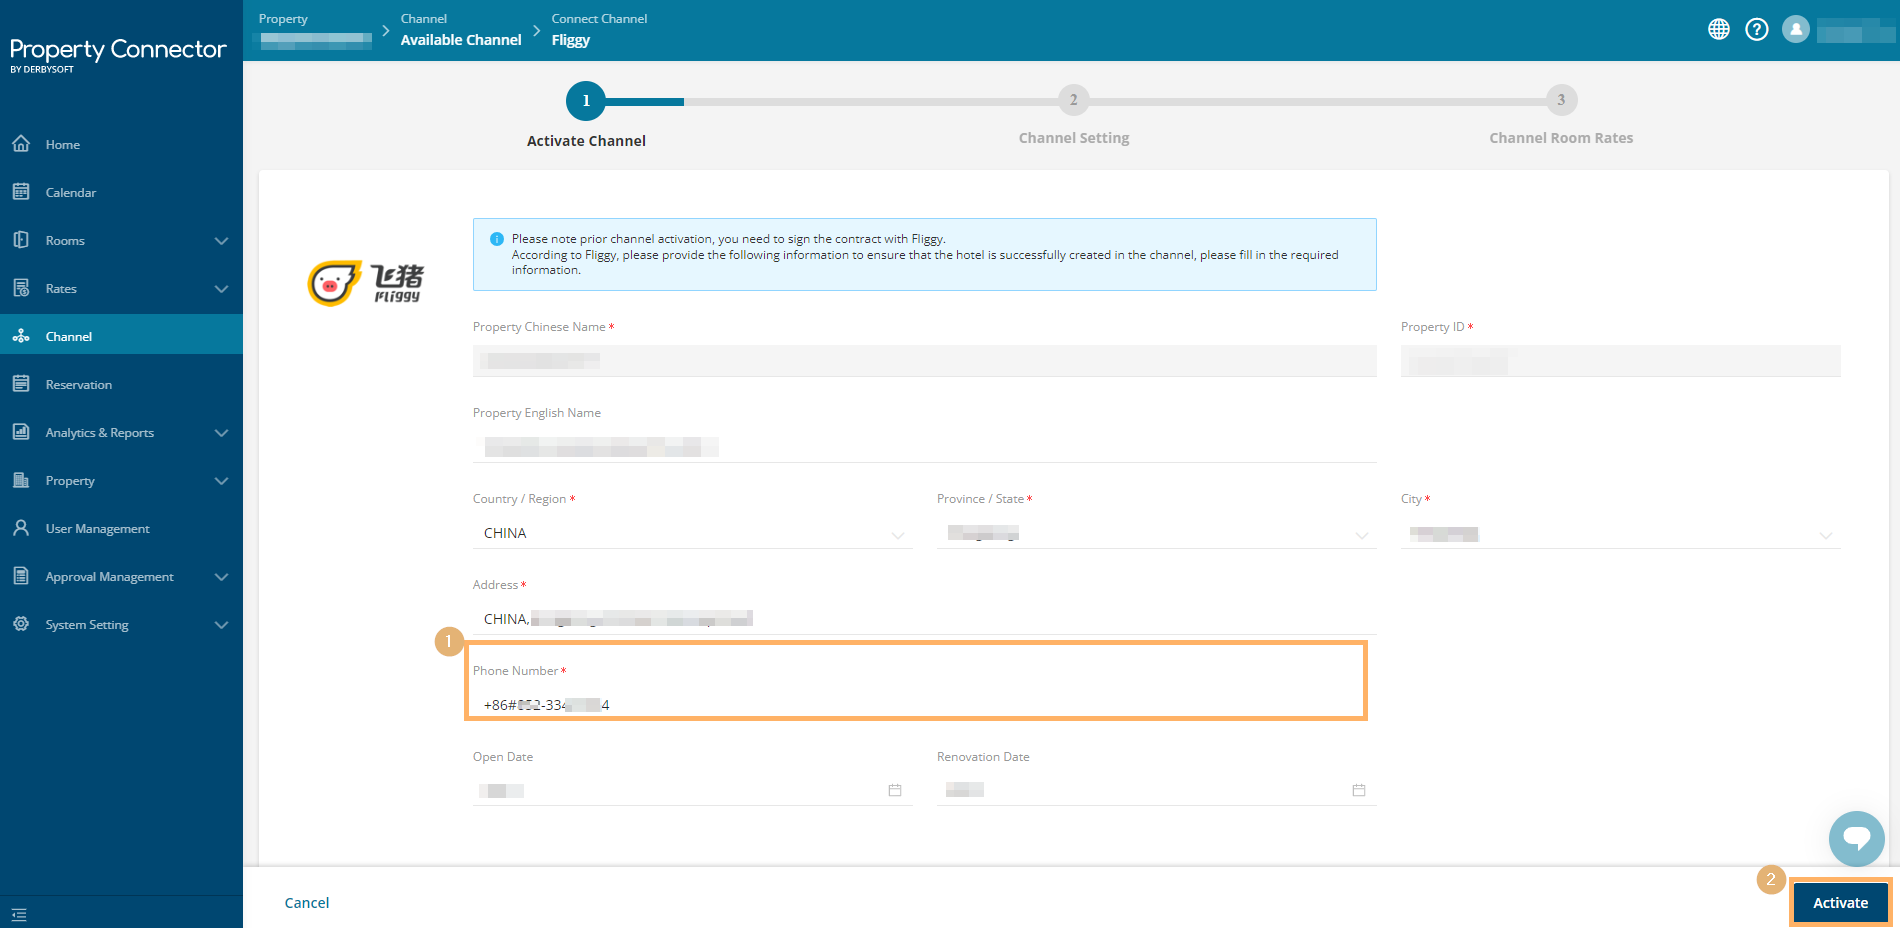Select the Analytics & Reports icon
The image size is (1900, 928).
coord(21,432)
